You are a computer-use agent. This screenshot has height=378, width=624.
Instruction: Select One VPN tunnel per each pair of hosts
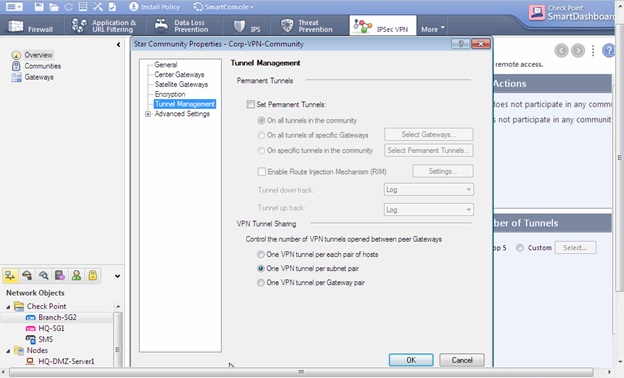click(x=261, y=254)
